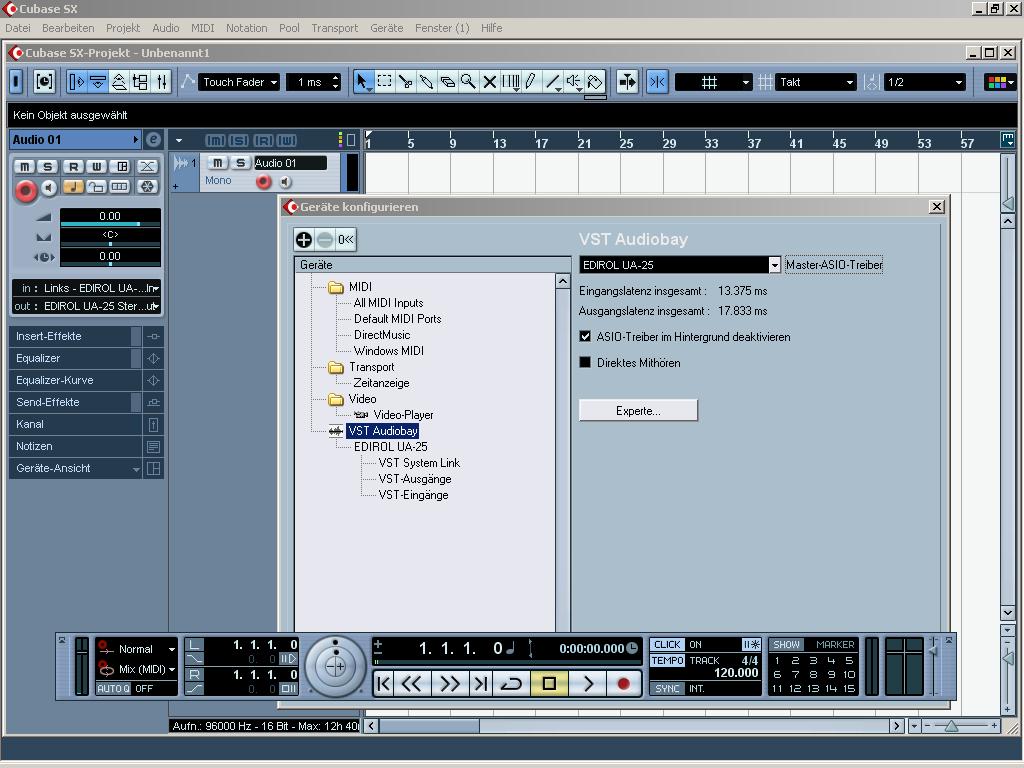Image resolution: width=1024 pixels, height=768 pixels.
Task: Select the Line tool
Action: point(552,82)
